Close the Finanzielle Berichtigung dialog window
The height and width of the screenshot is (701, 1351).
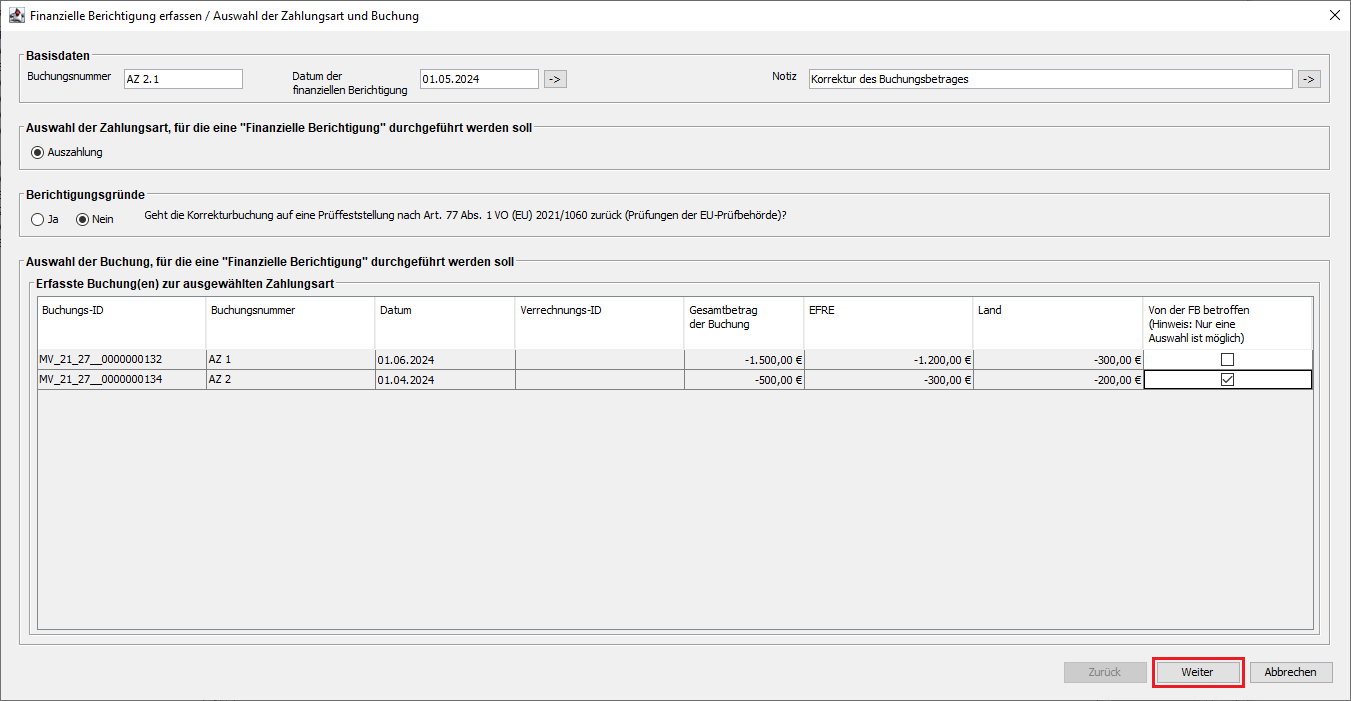click(x=1334, y=16)
